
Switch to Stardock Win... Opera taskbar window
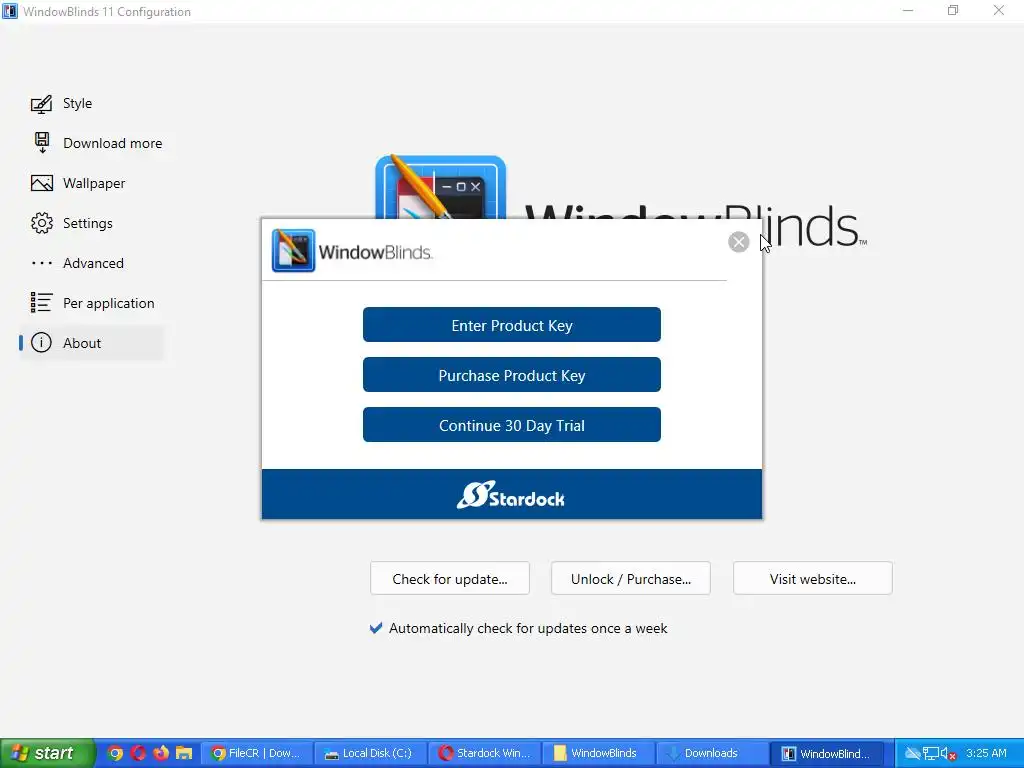pos(485,754)
